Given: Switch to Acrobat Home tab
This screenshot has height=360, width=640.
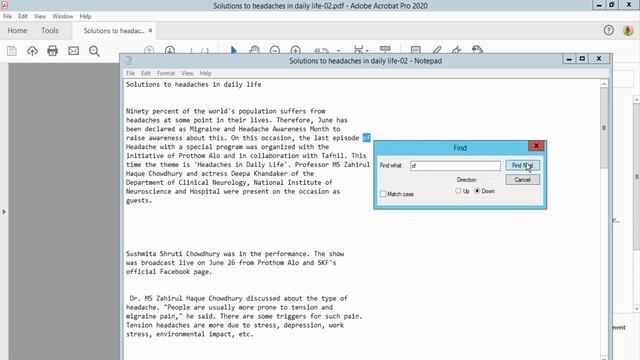Looking at the screenshot, I should coord(17,31).
